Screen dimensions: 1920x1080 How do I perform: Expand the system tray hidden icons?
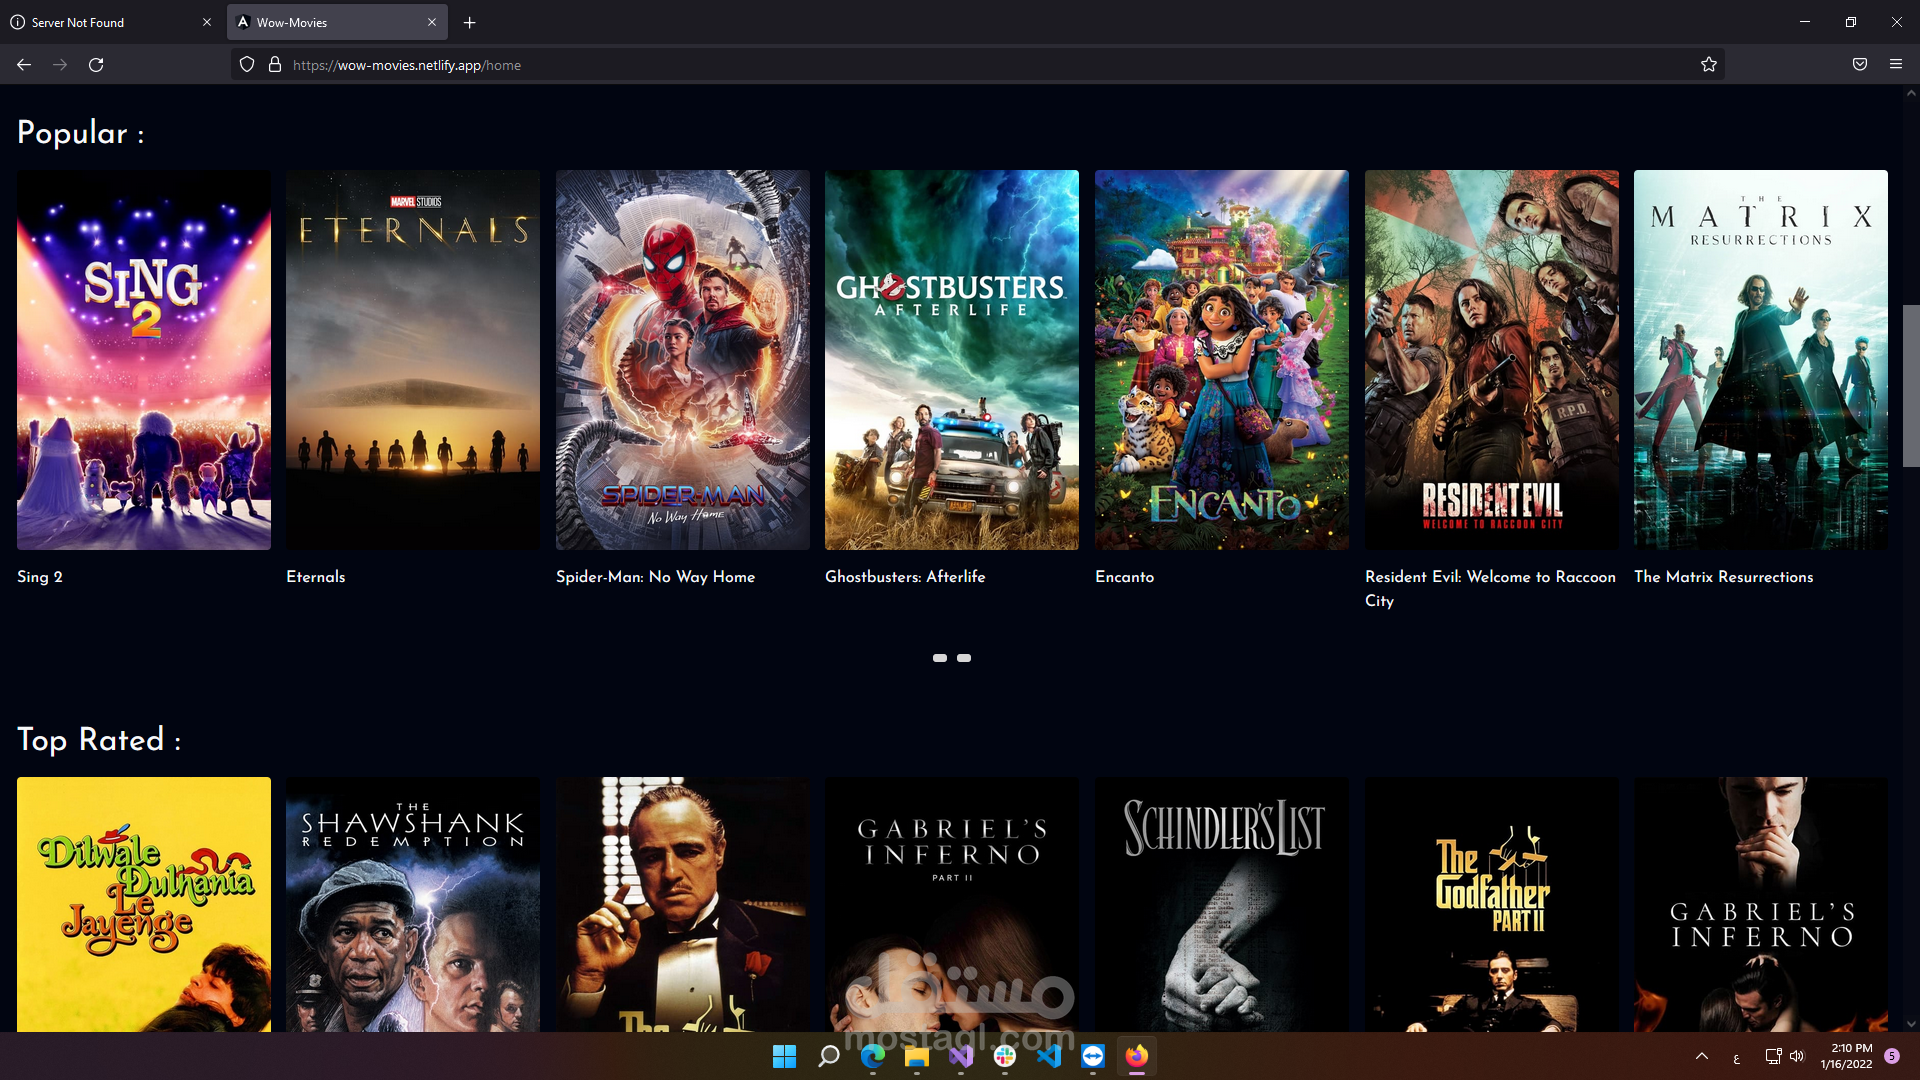(1702, 1056)
